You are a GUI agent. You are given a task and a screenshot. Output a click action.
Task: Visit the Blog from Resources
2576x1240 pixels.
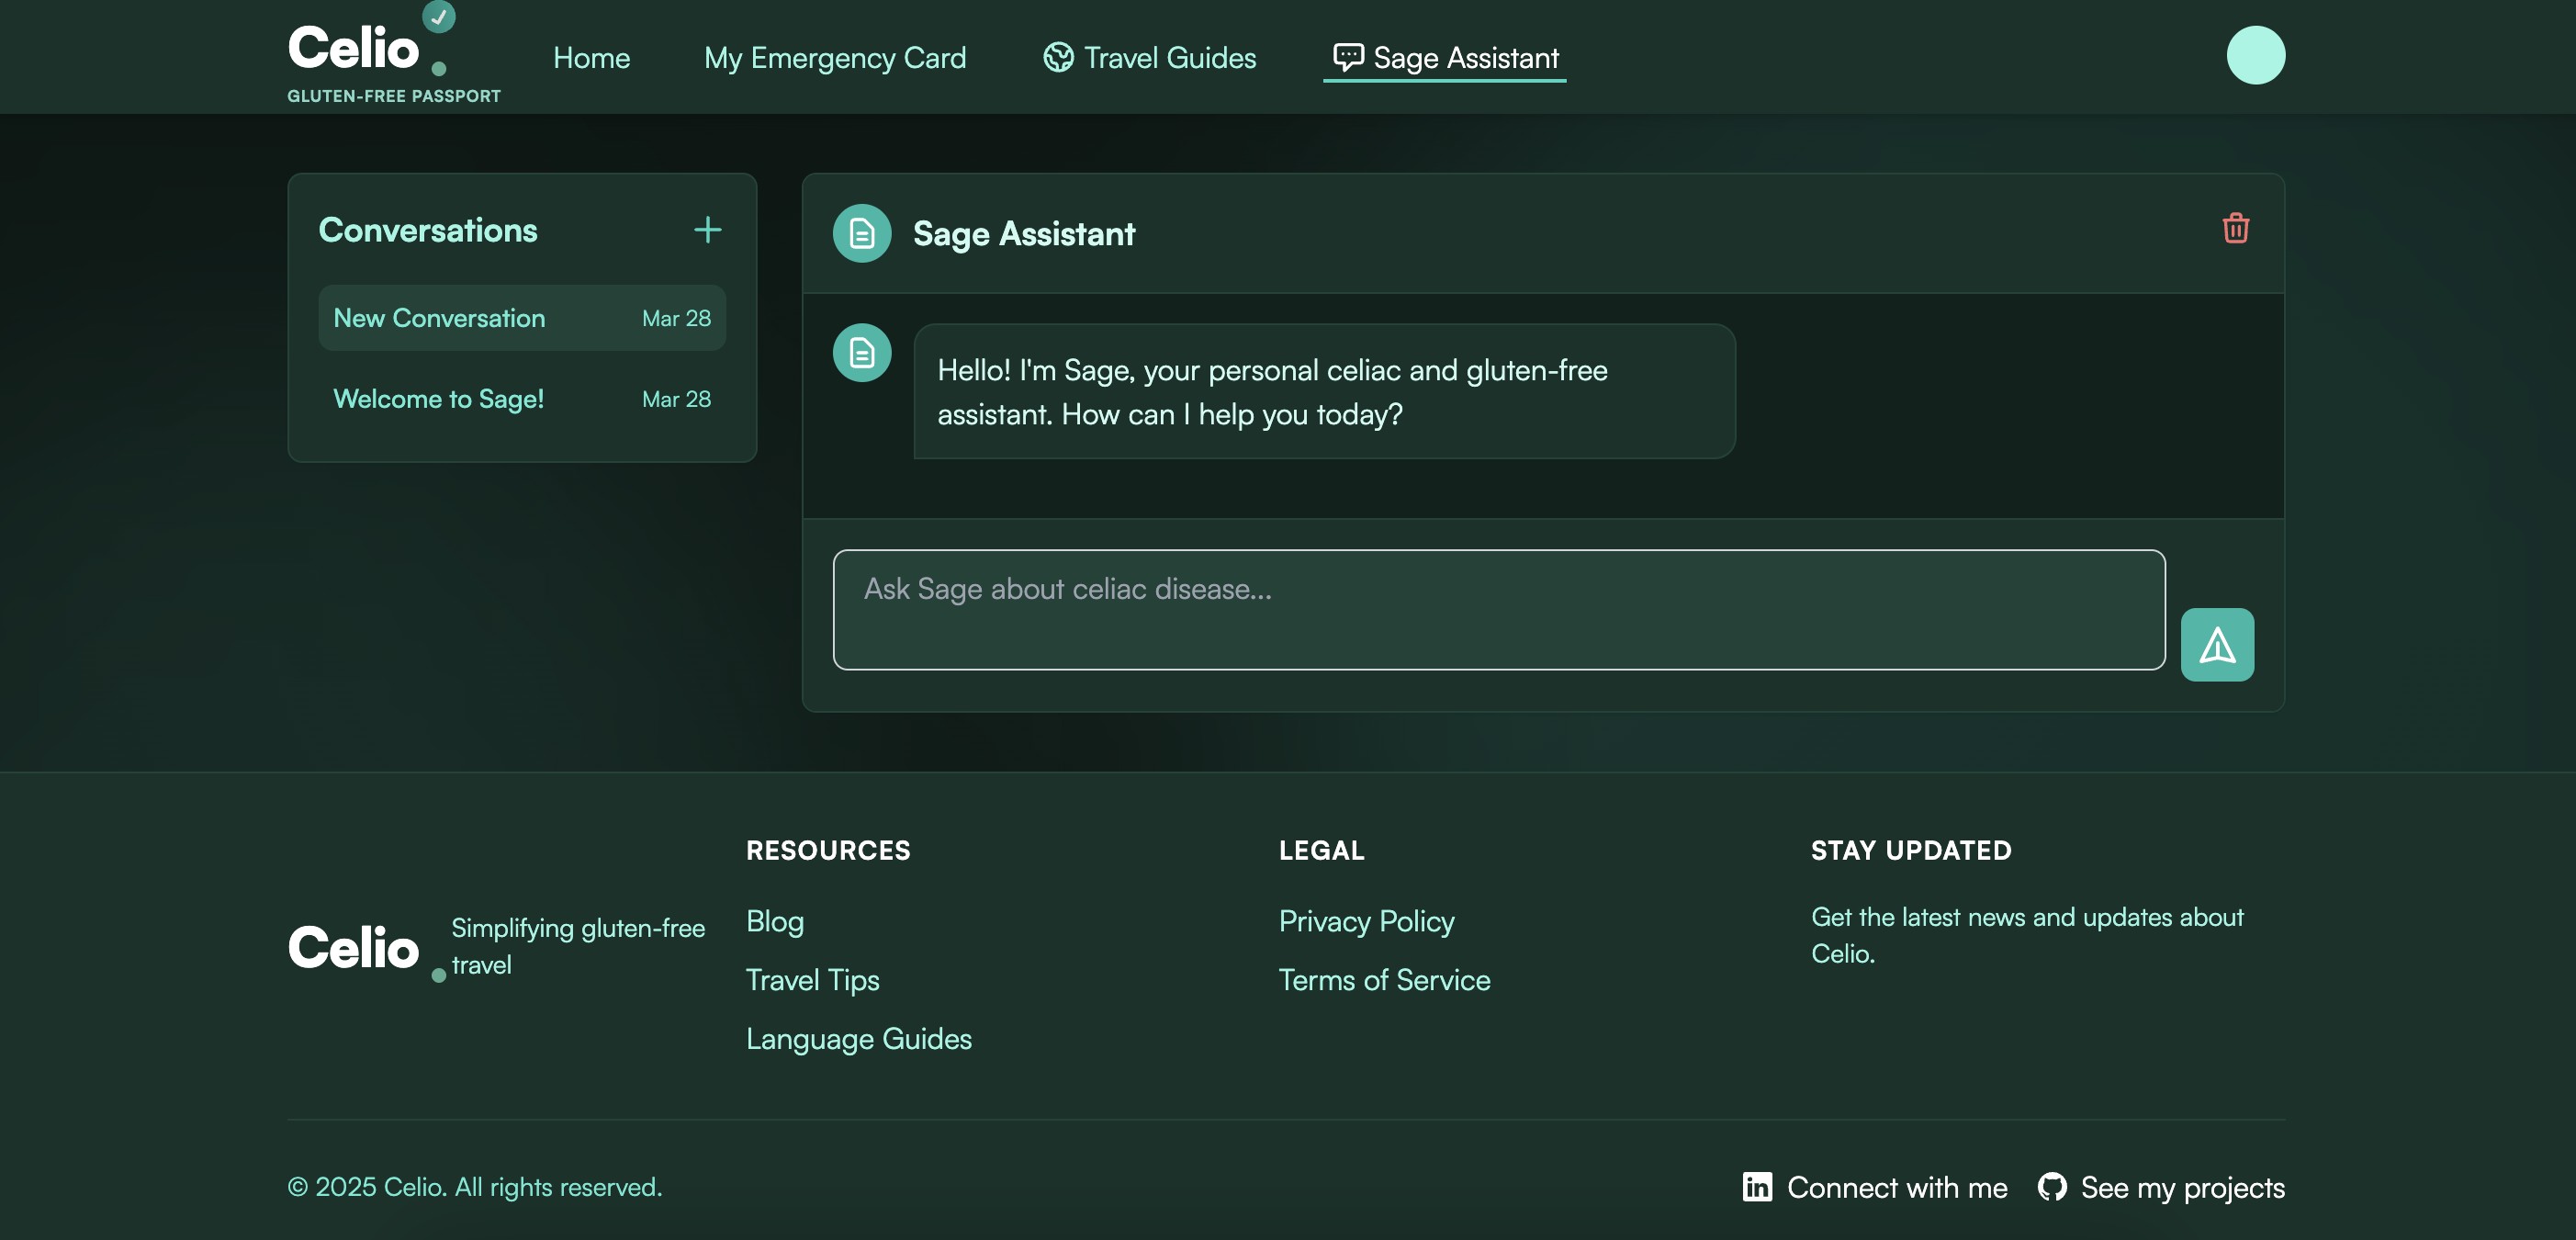(774, 921)
